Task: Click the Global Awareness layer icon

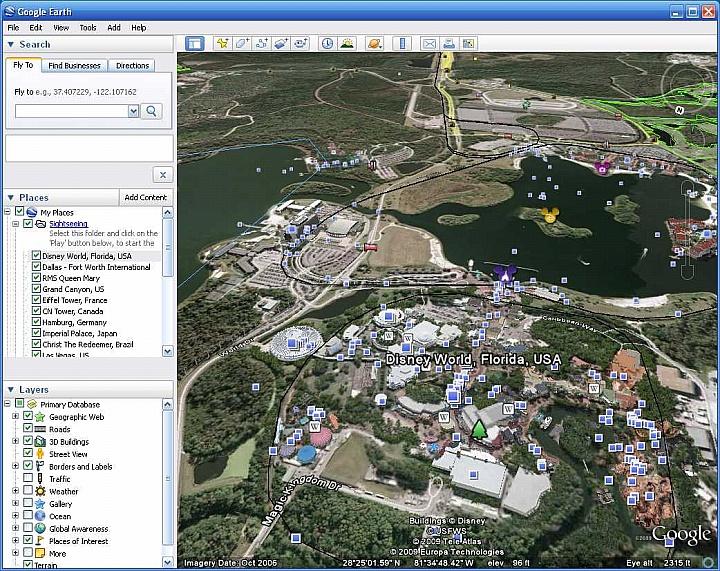Action: click(x=40, y=528)
